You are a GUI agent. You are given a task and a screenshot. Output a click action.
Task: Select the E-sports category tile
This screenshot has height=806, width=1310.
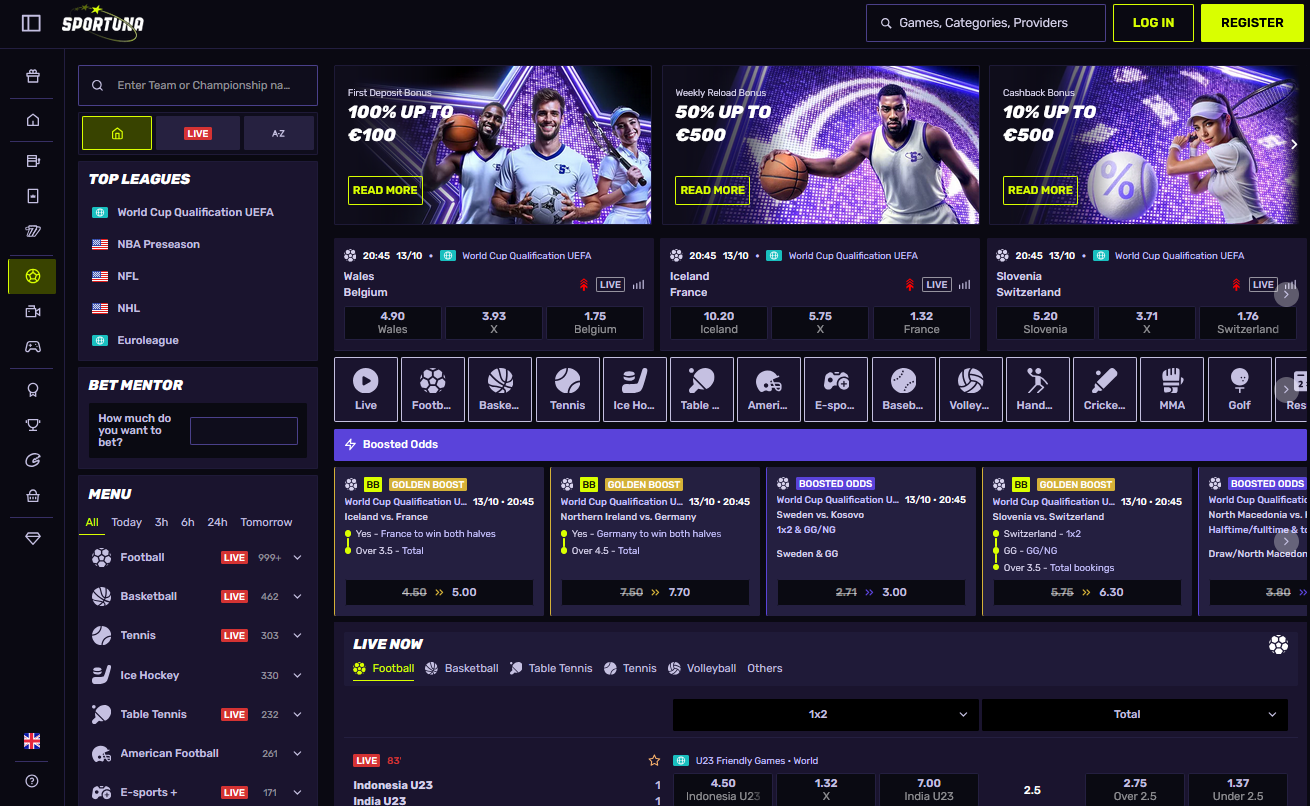[836, 389]
